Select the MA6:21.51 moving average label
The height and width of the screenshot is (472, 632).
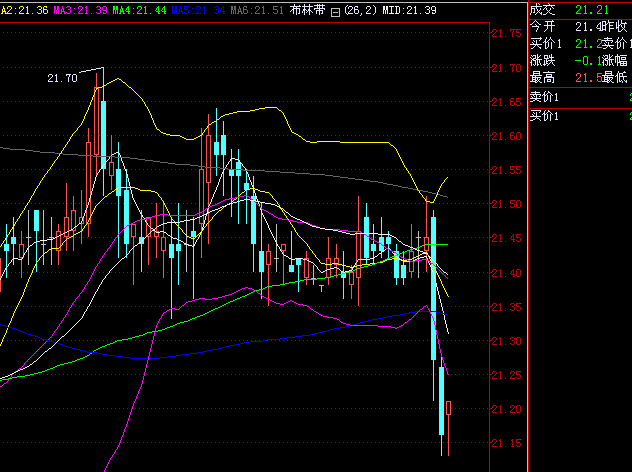(x=257, y=10)
